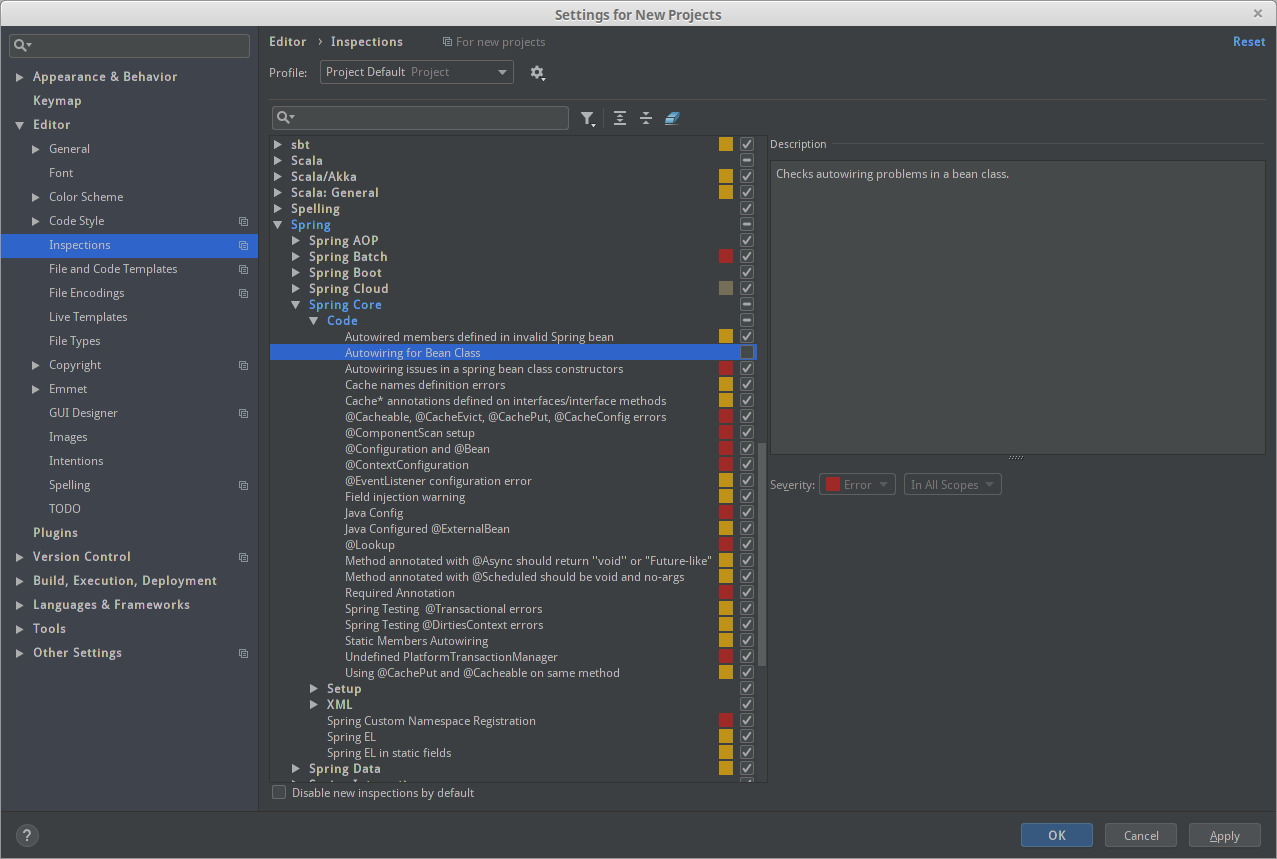This screenshot has width=1277, height=859.
Task: Open the File Types settings page
Action: 75,341
